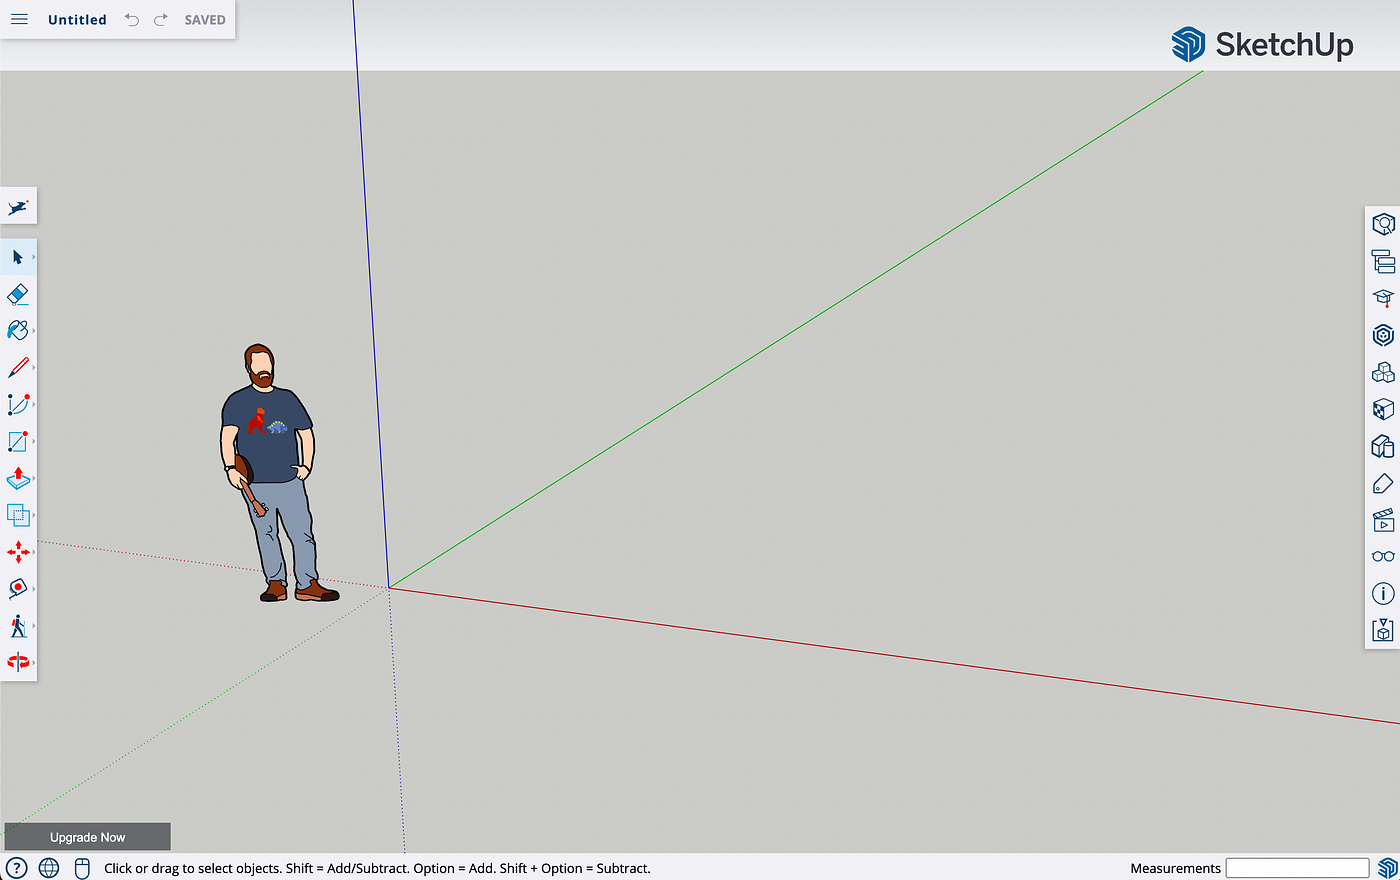1400x880 pixels.
Task: Click the Untitled model name
Action: (77, 20)
